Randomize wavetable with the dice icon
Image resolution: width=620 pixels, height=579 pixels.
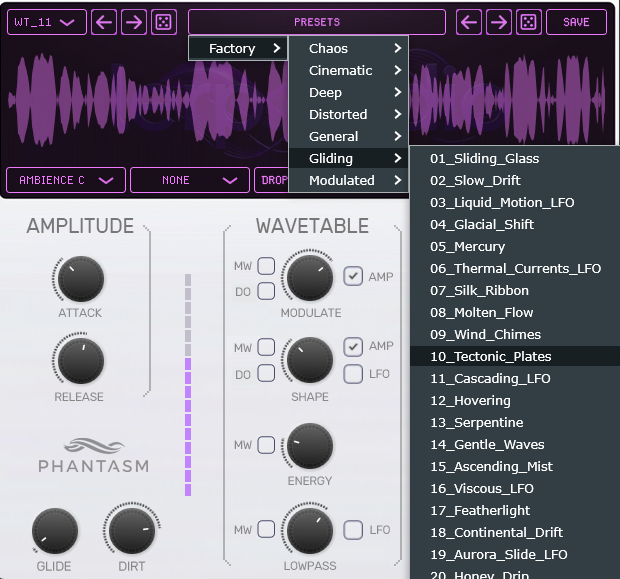coord(164,22)
